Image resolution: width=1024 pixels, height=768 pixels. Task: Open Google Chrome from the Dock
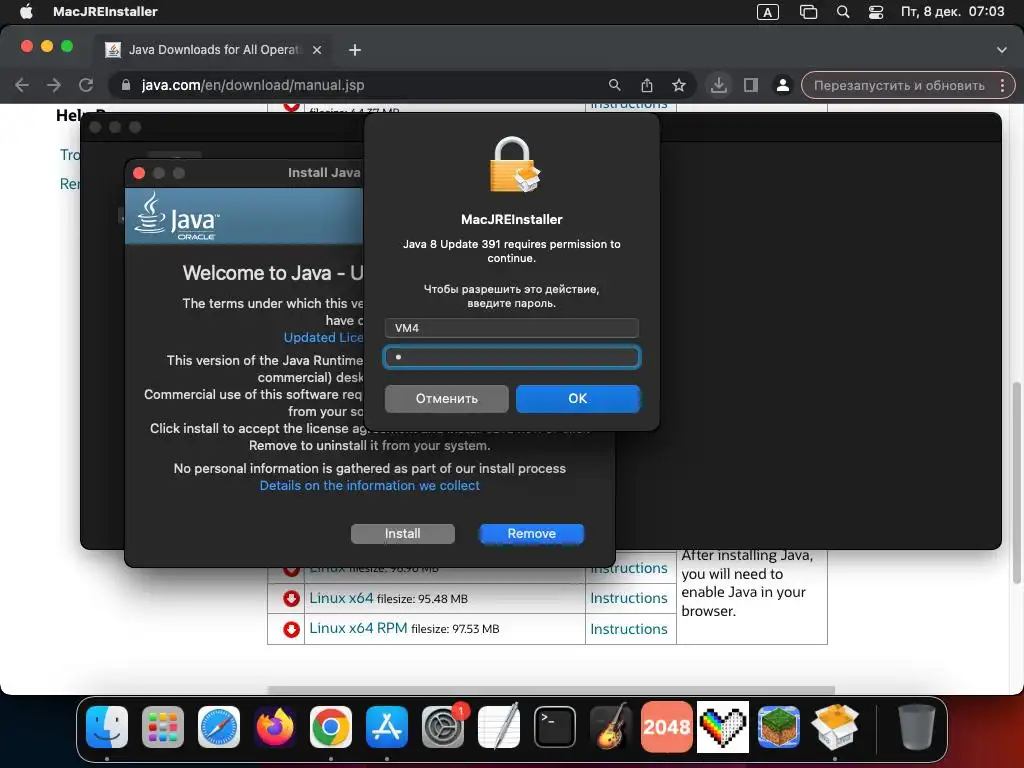(330, 726)
